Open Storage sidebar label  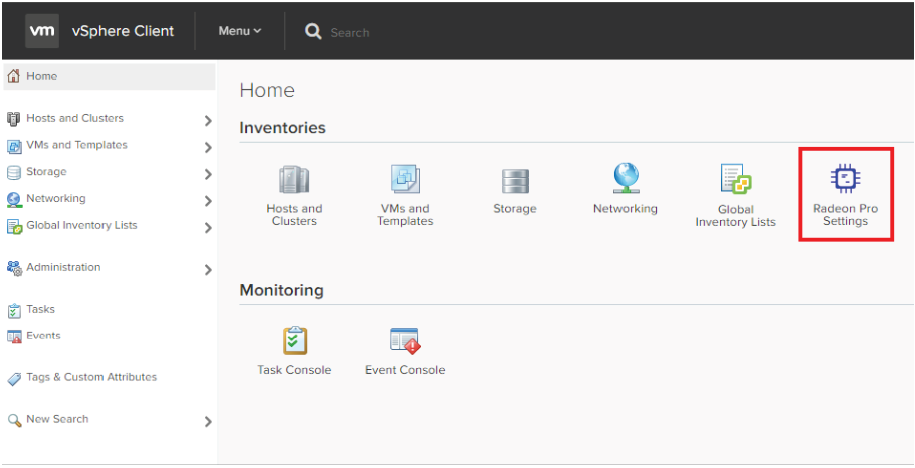(x=46, y=172)
